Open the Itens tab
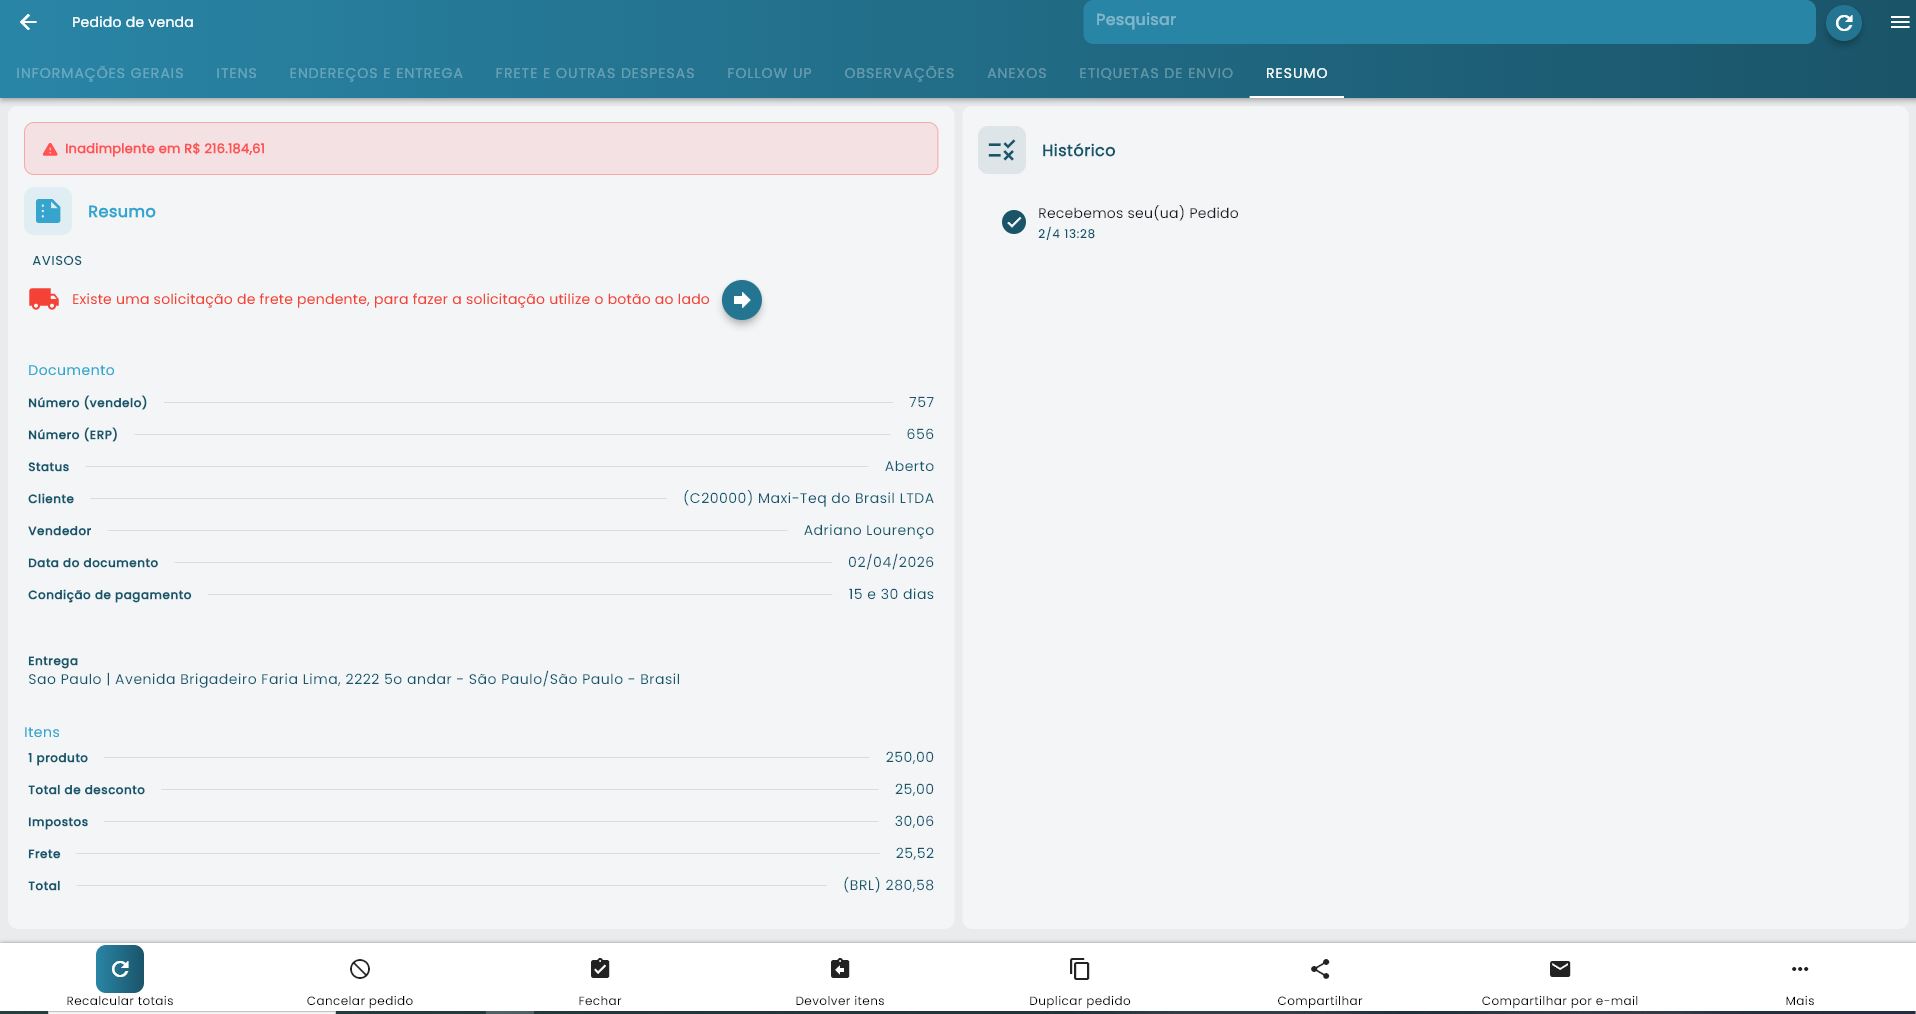 tap(236, 73)
